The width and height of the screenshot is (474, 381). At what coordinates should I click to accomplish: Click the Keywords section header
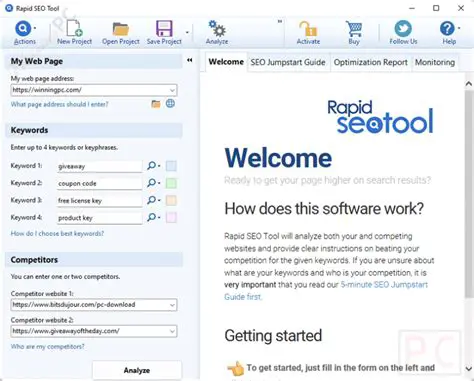click(94, 130)
